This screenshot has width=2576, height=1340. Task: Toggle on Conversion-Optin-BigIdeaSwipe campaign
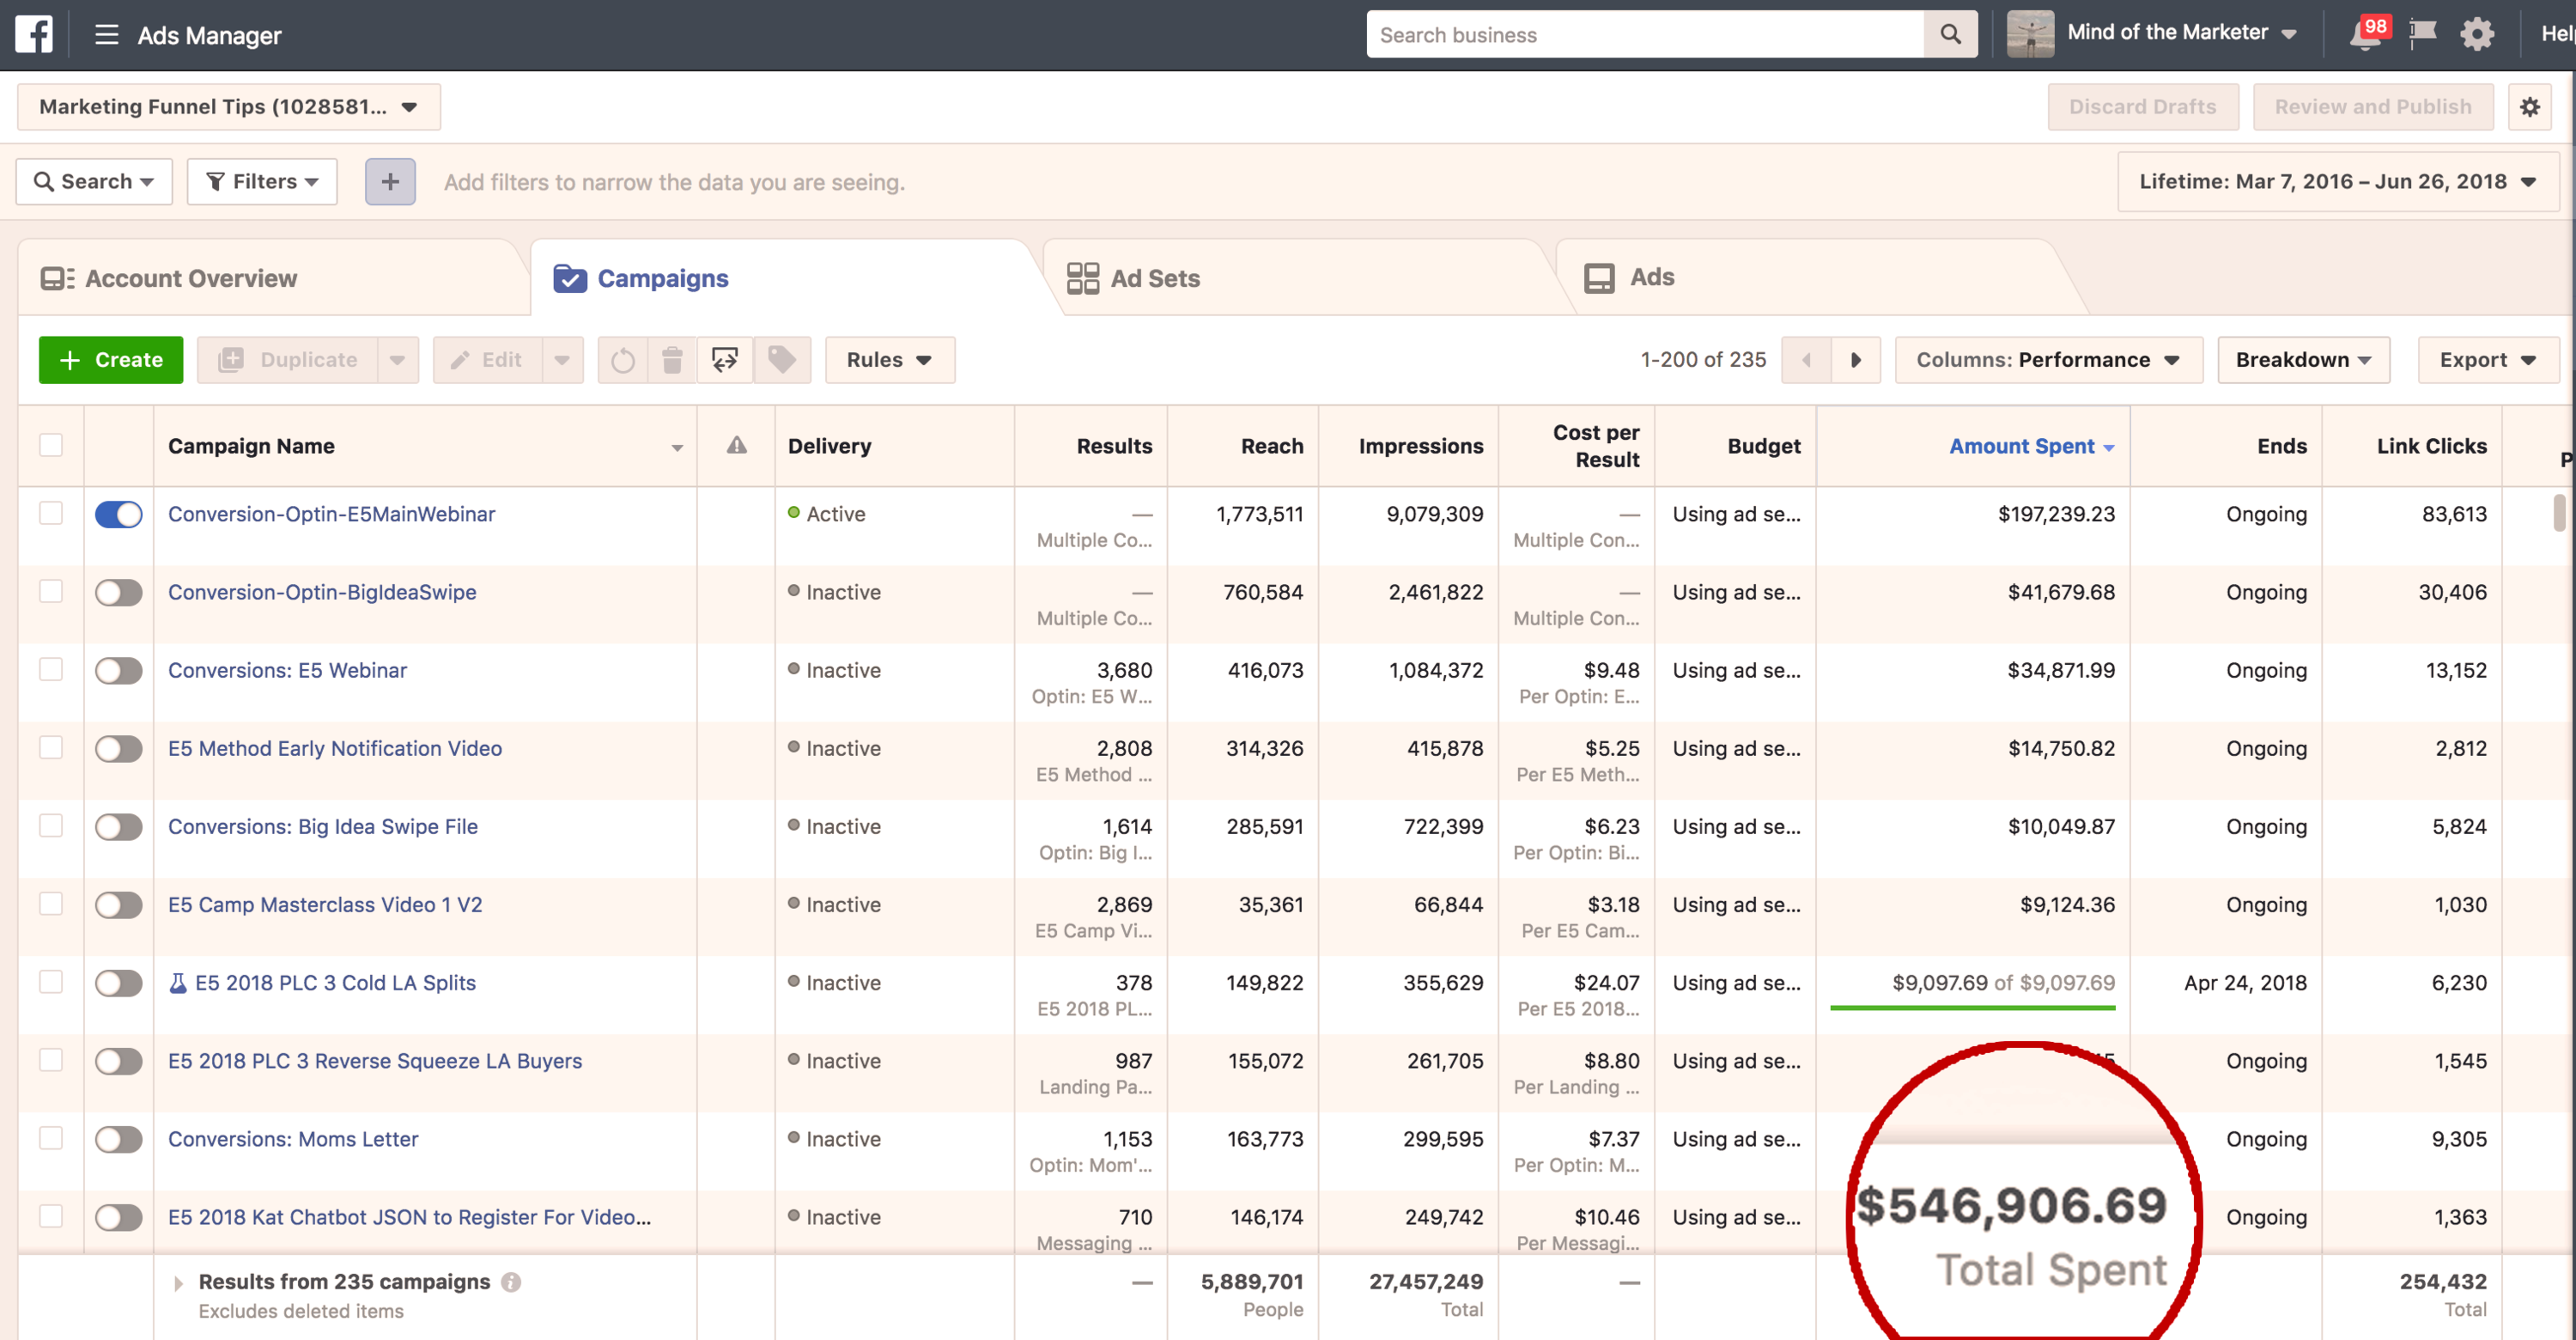(x=118, y=592)
